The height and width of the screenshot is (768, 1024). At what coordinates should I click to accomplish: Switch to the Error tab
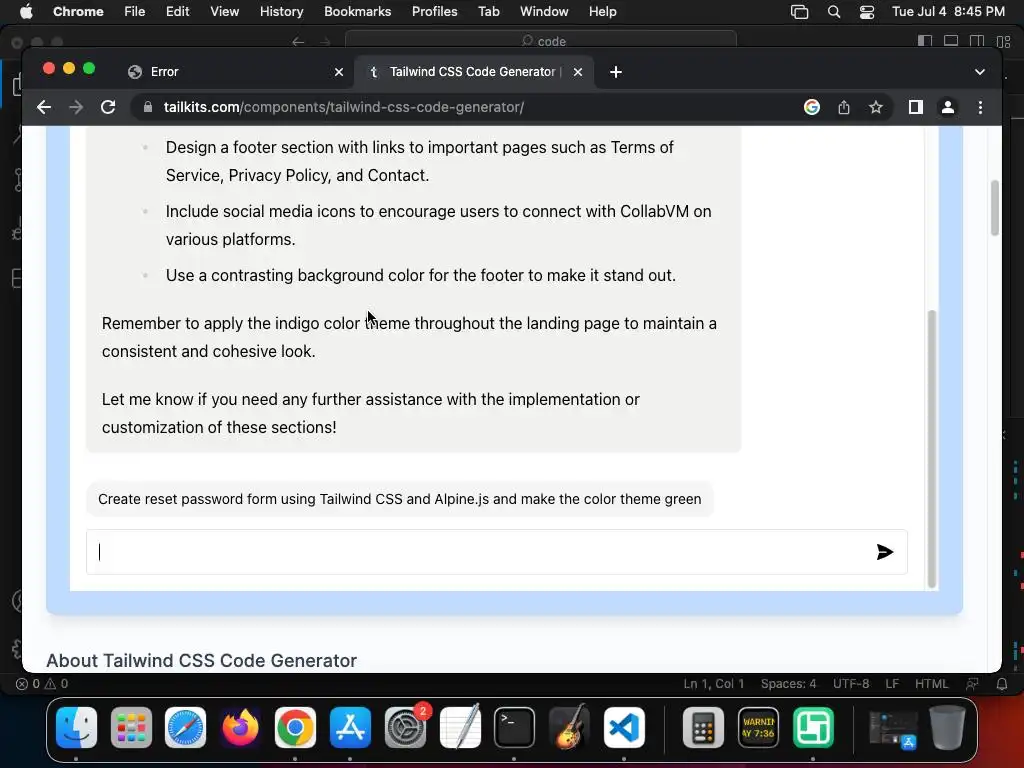pos(235,72)
